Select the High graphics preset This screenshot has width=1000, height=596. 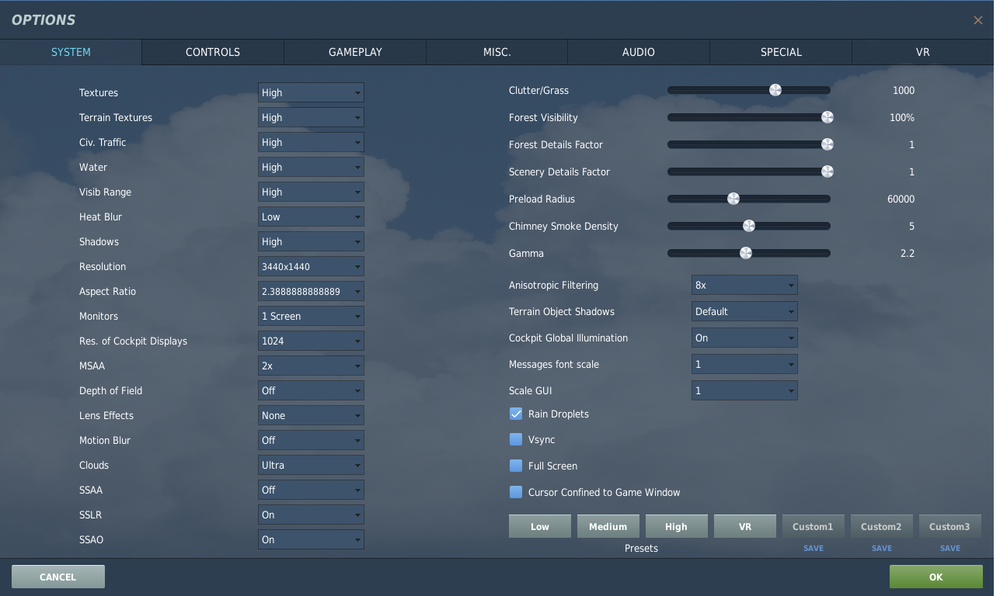[x=676, y=525]
